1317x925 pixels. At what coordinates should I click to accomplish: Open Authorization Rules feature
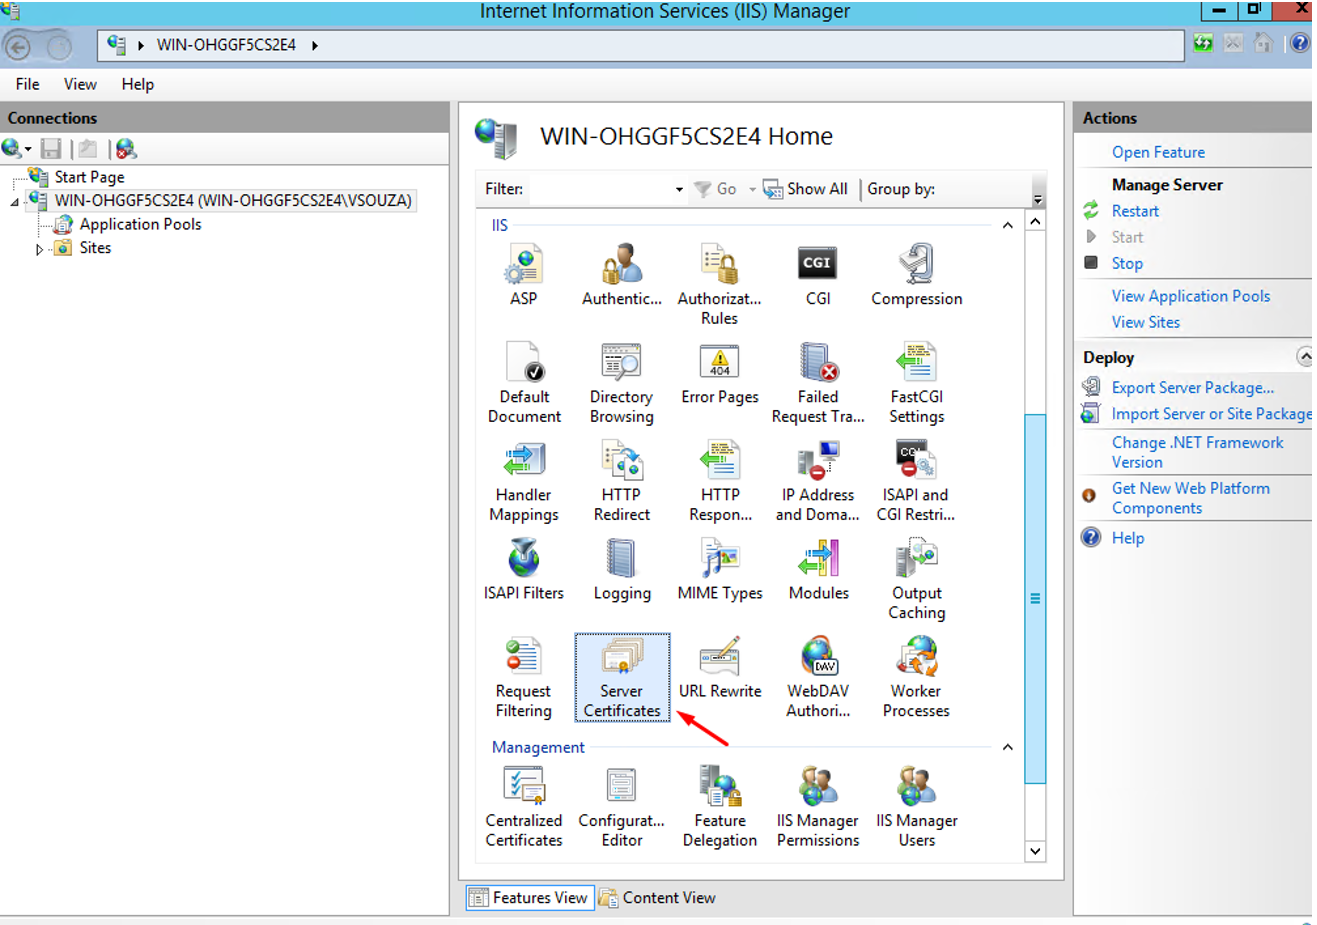pyautogui.click(x=719, y=285)
